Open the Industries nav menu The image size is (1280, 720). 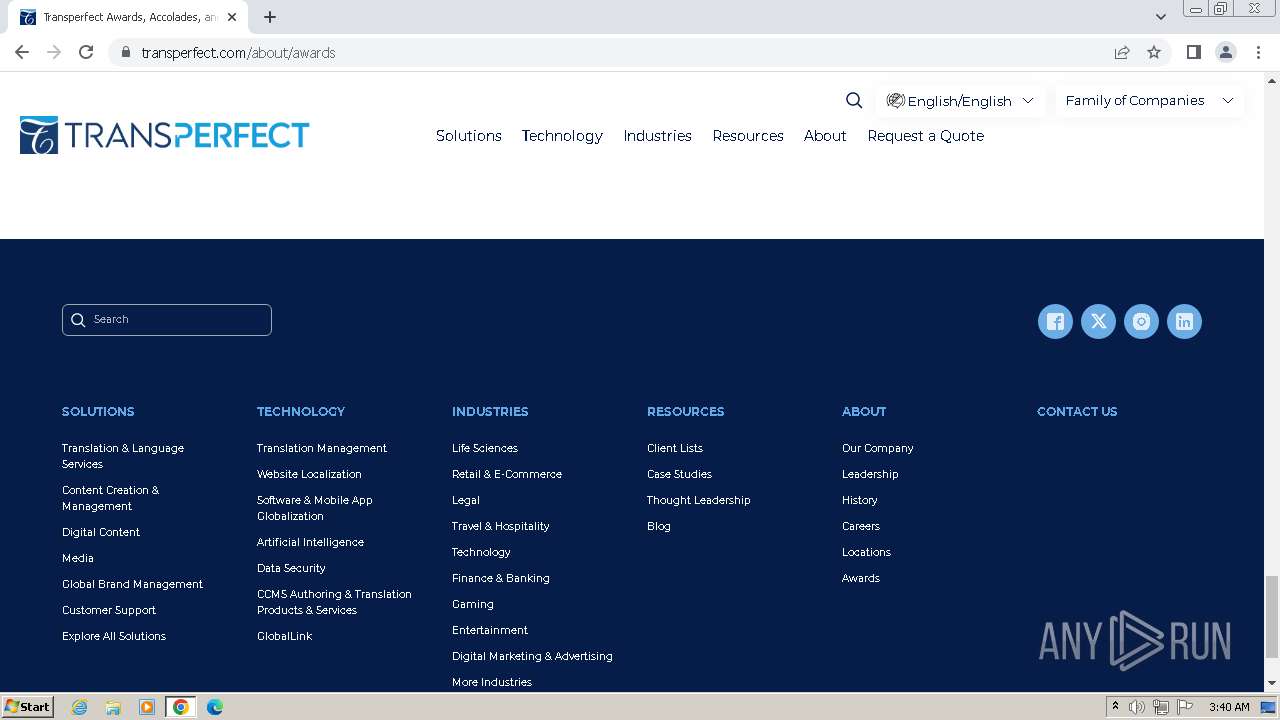(x=658, y=136)
